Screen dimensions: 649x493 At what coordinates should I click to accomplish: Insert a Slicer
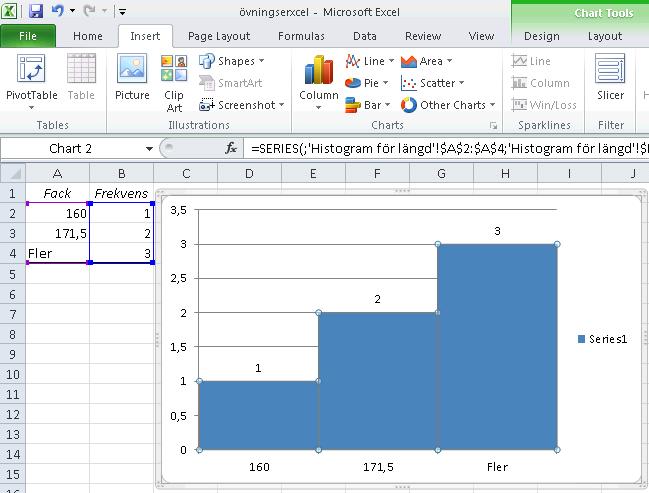coord(610,77)
